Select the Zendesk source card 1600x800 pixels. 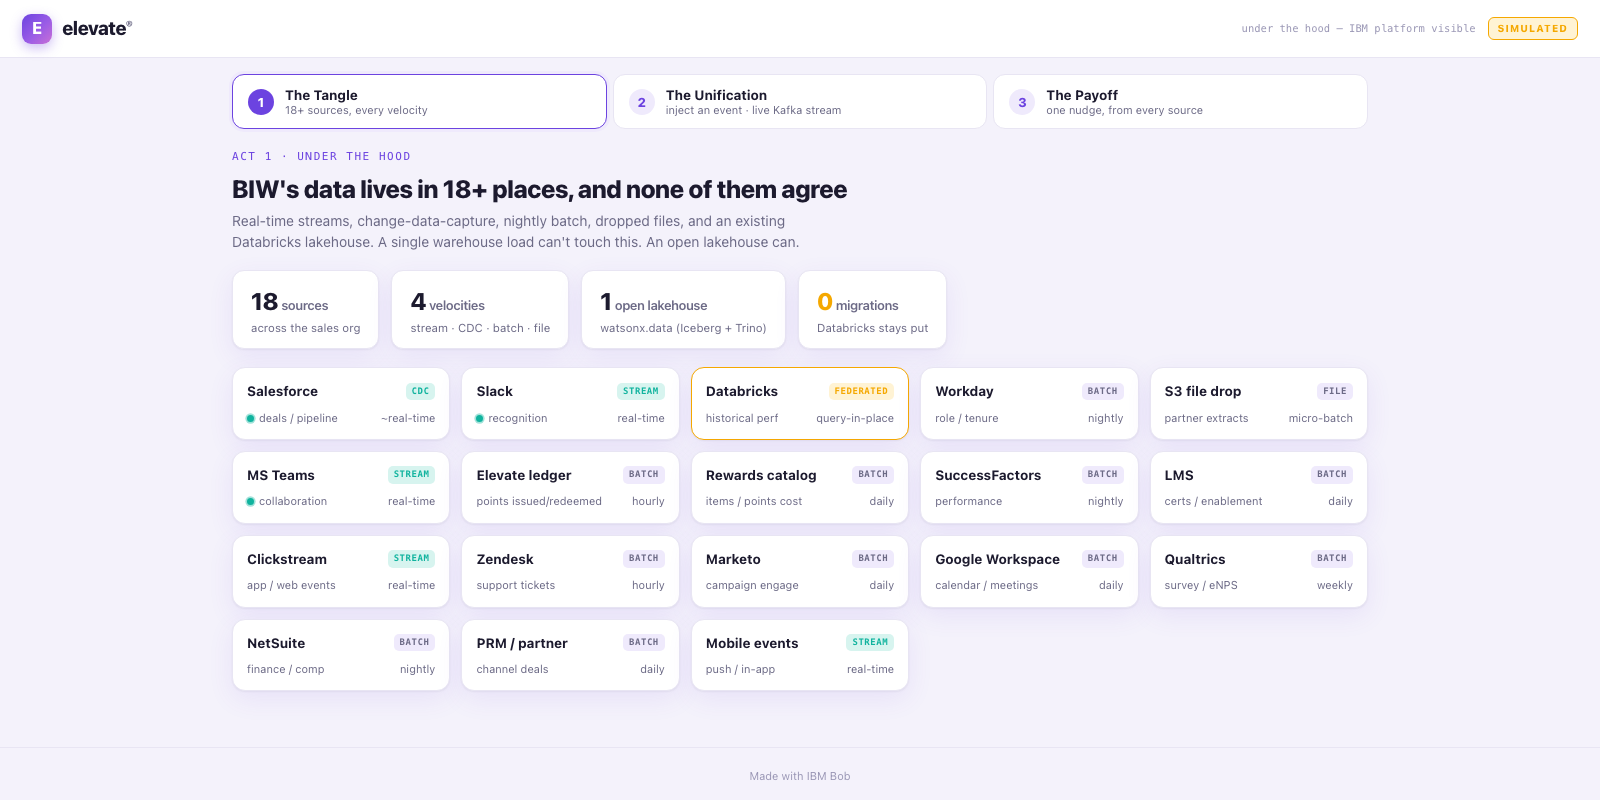point(570,571)
